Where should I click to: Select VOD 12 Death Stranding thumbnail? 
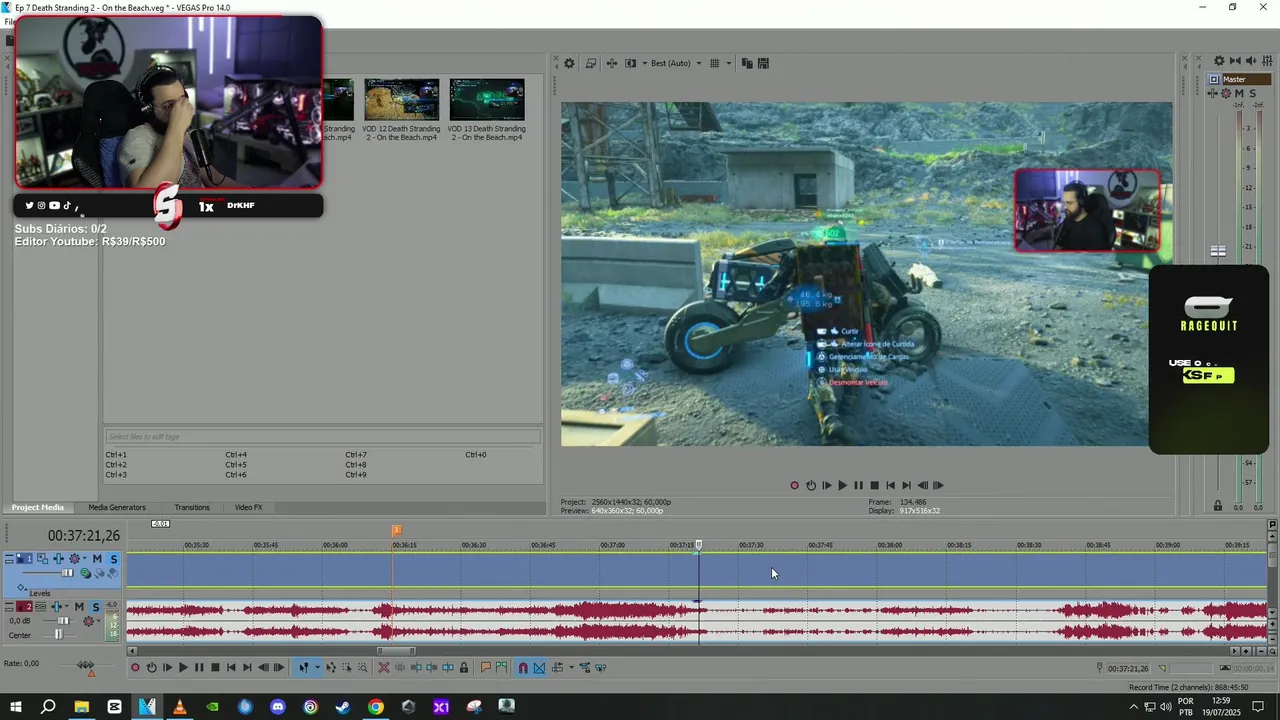point(401,100)
